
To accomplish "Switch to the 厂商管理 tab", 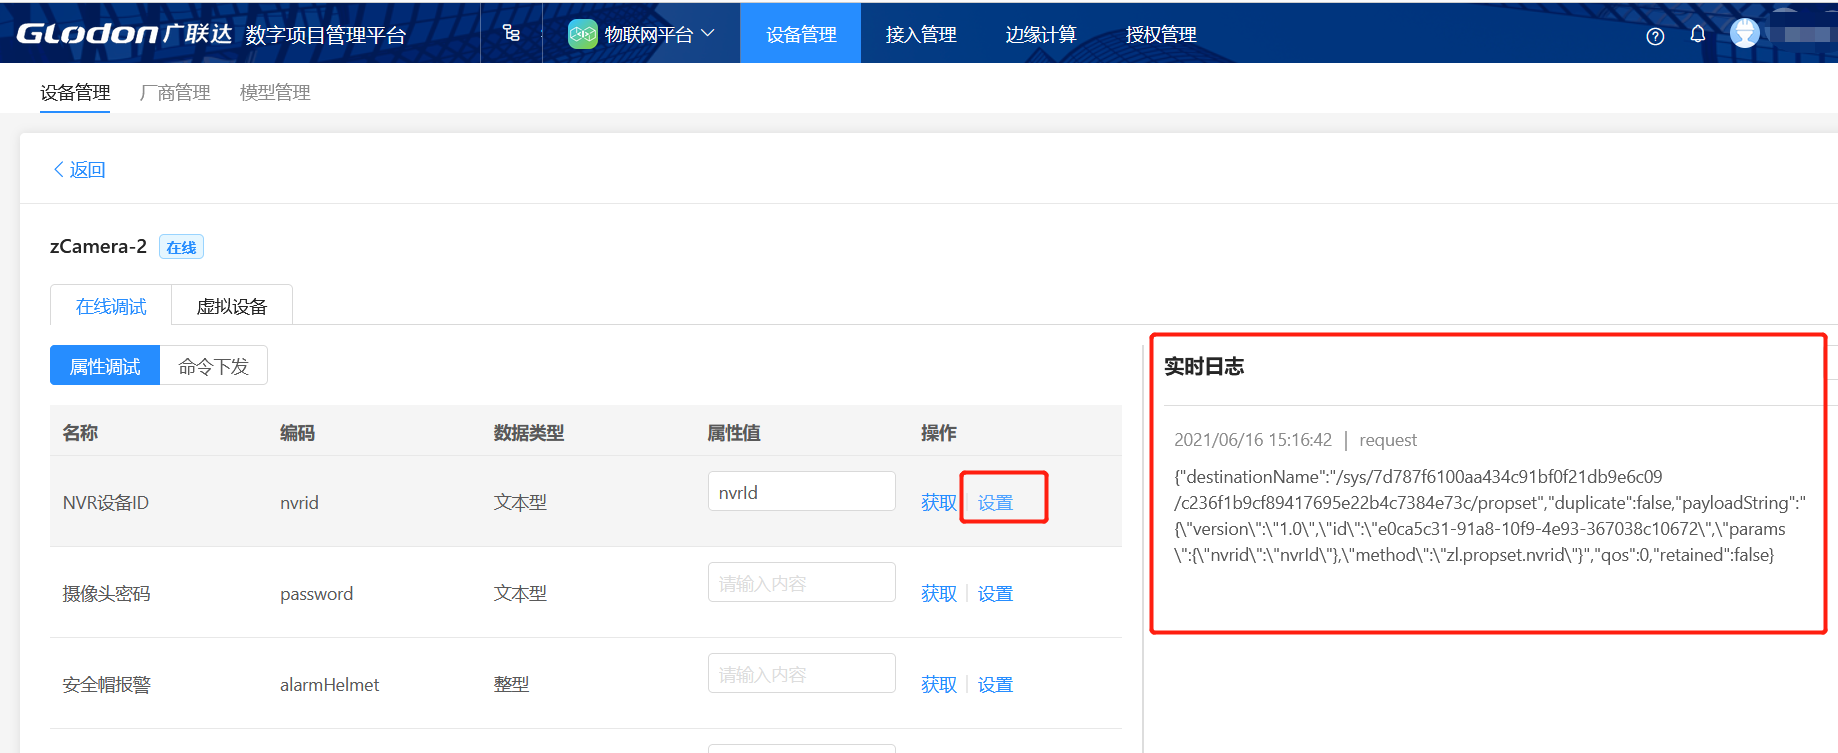I will coord(175,93).
